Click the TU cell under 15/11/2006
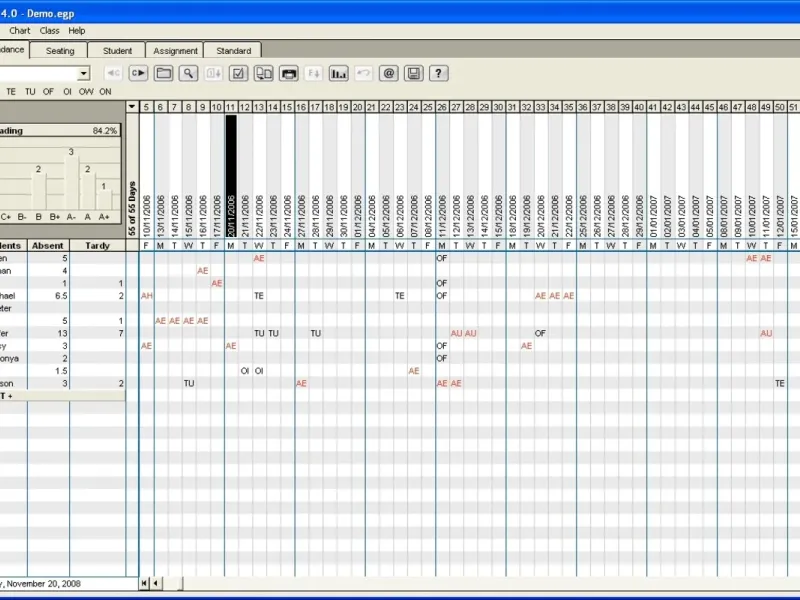 (189, 384)
